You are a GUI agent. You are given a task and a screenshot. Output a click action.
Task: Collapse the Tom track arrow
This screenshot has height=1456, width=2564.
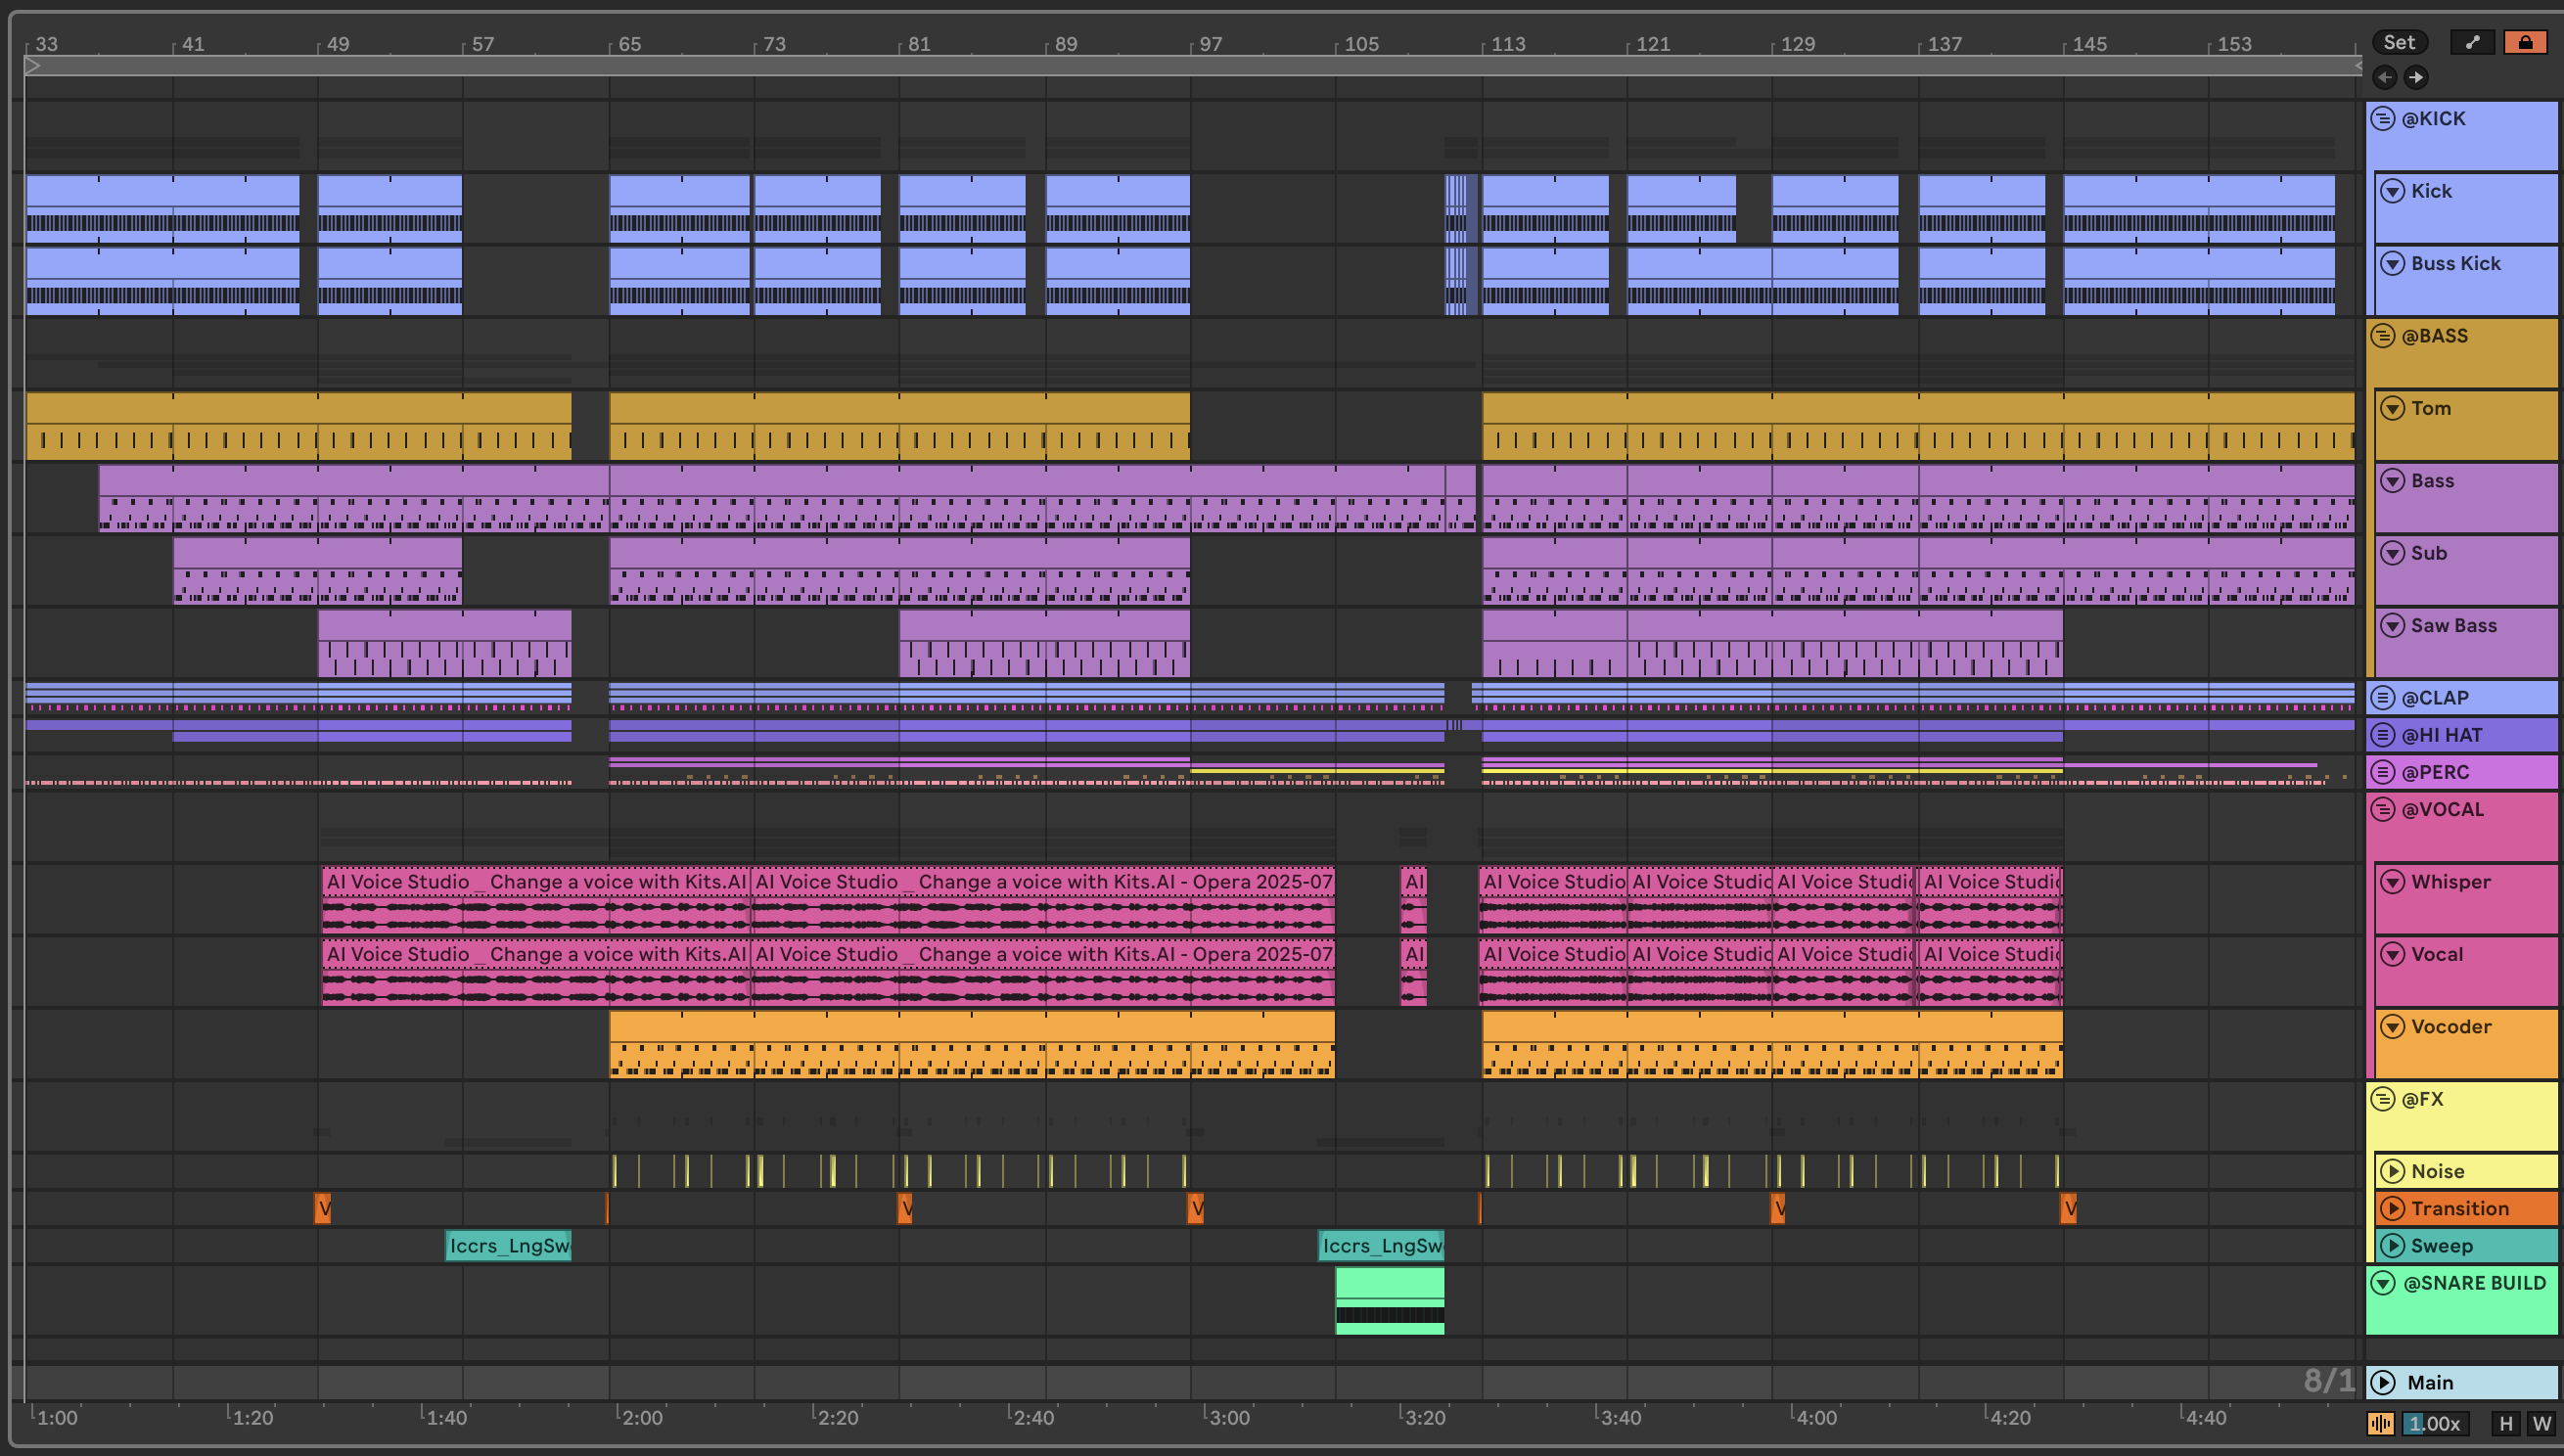point(2392,408)
